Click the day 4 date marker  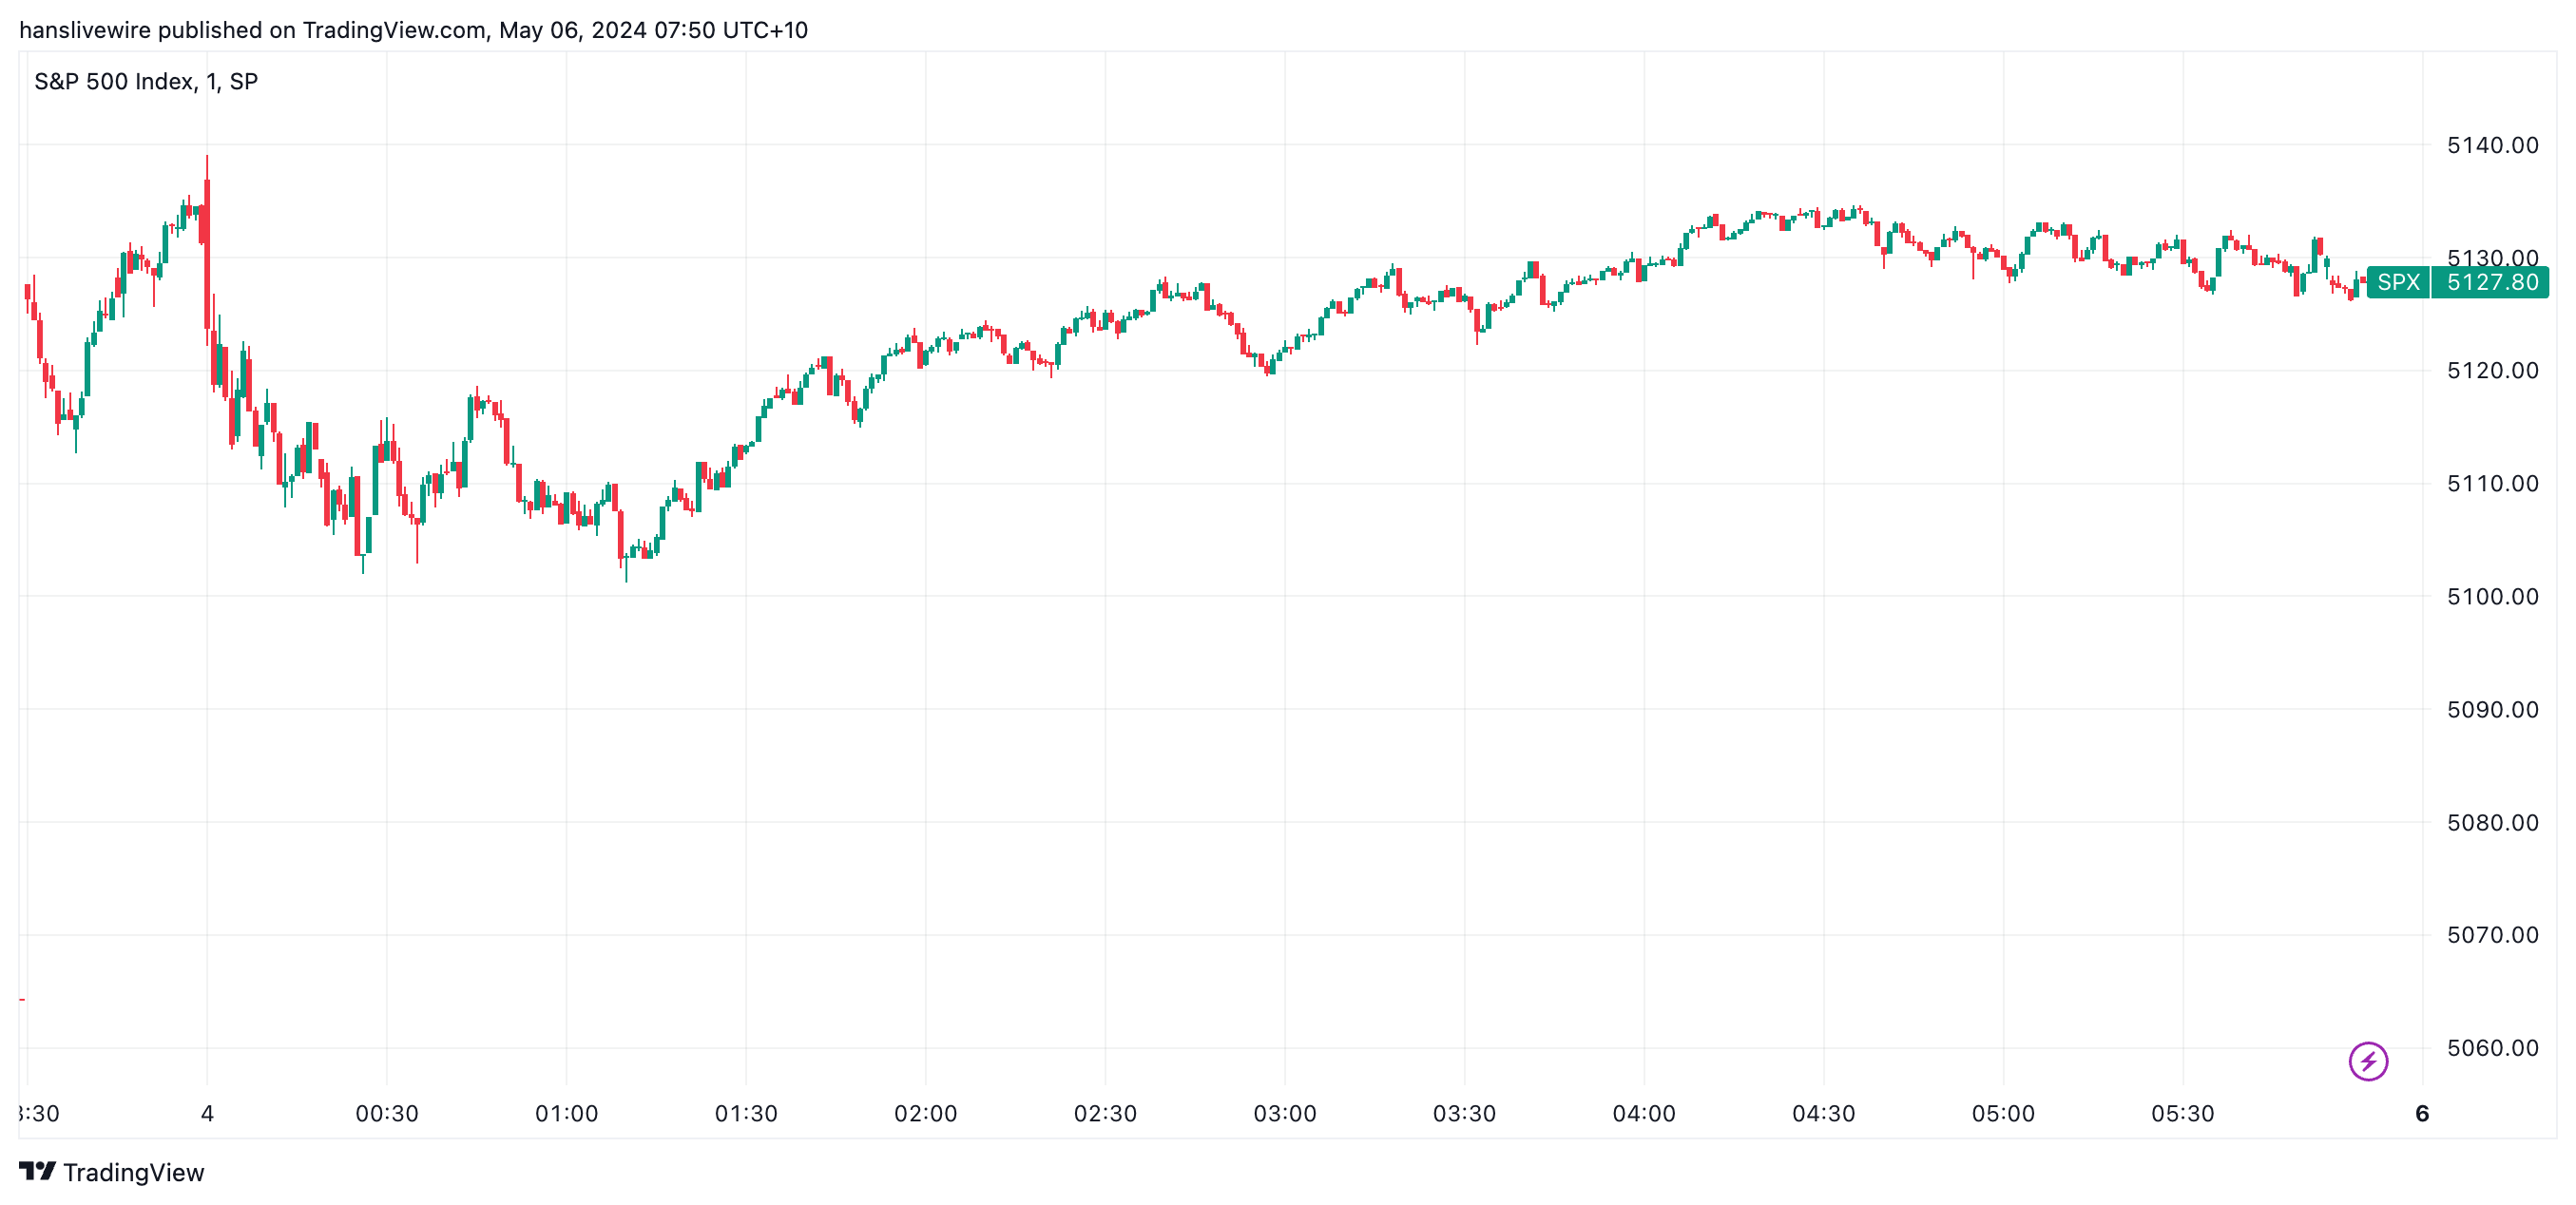tap(207, 1114)
